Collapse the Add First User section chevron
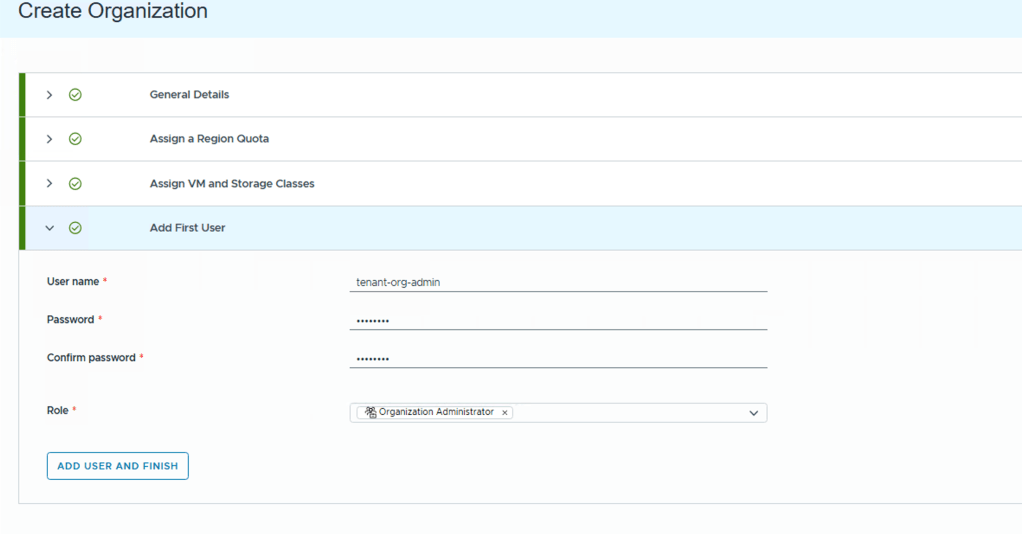Image resolution: width=1022 pixels, height=534 pixels. (49, 228)
